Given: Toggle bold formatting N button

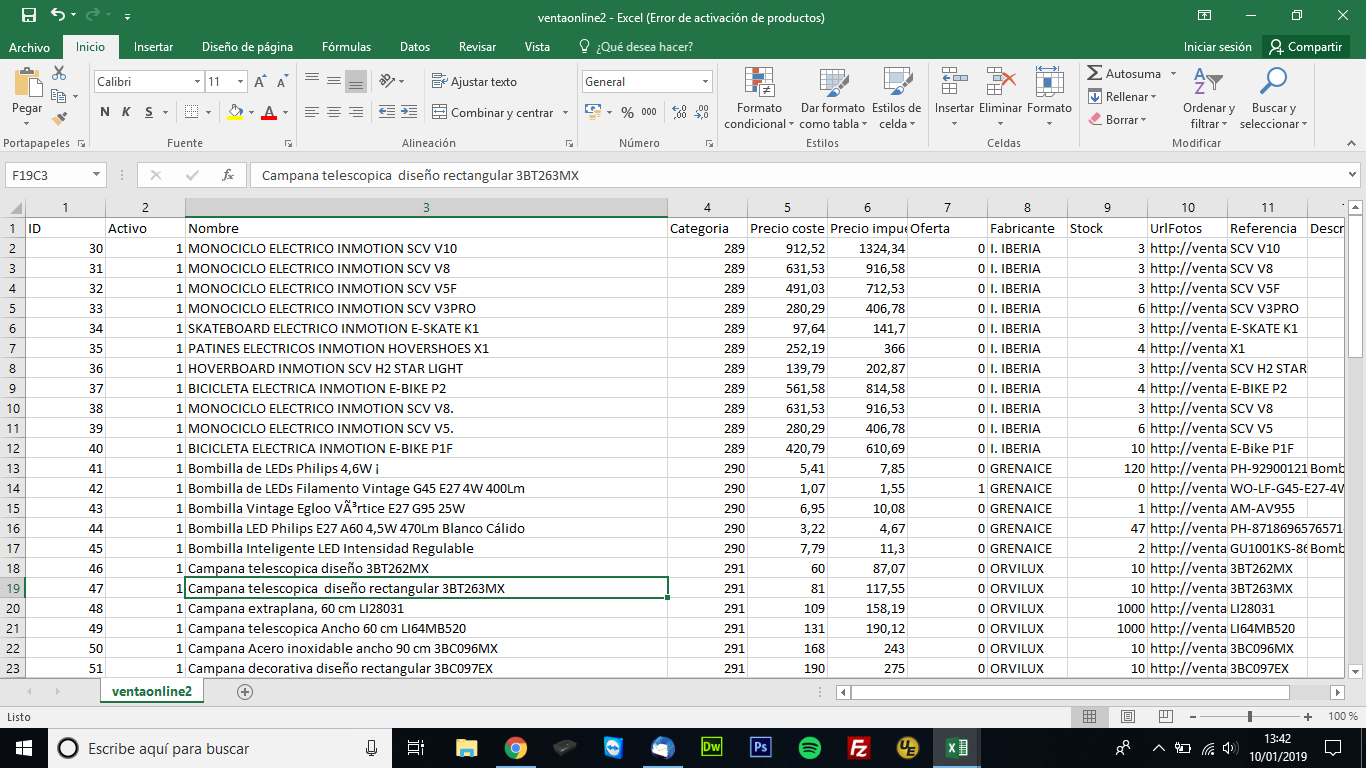Looking at the screenshot, I should (104, 113).
